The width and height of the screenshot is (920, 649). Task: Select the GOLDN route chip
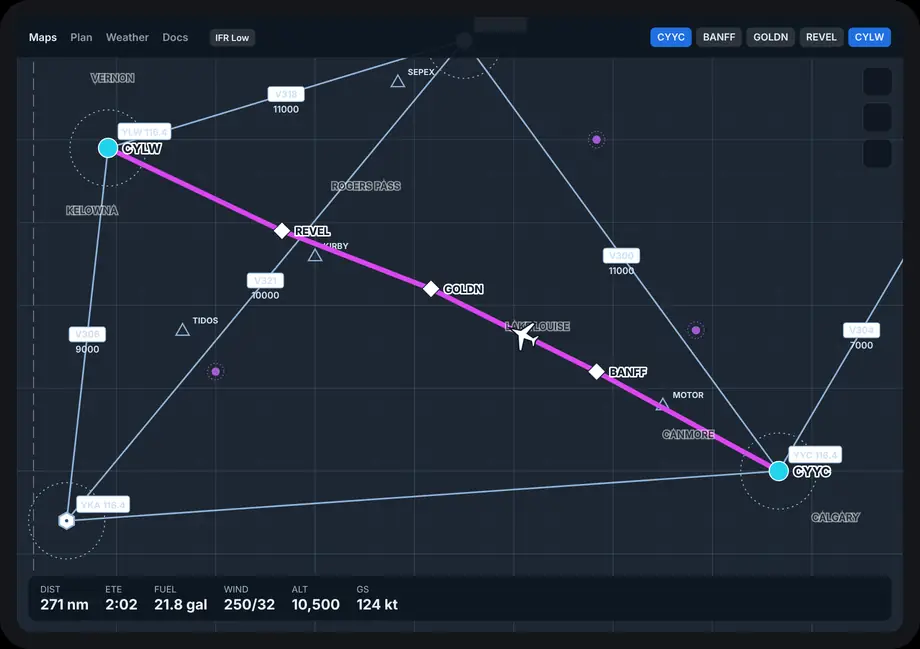[x=770, y=37]
